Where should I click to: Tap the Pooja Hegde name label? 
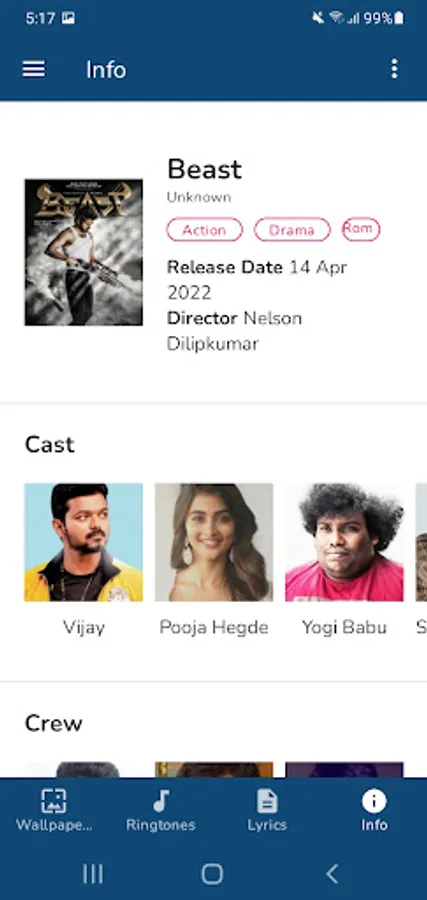214,627
